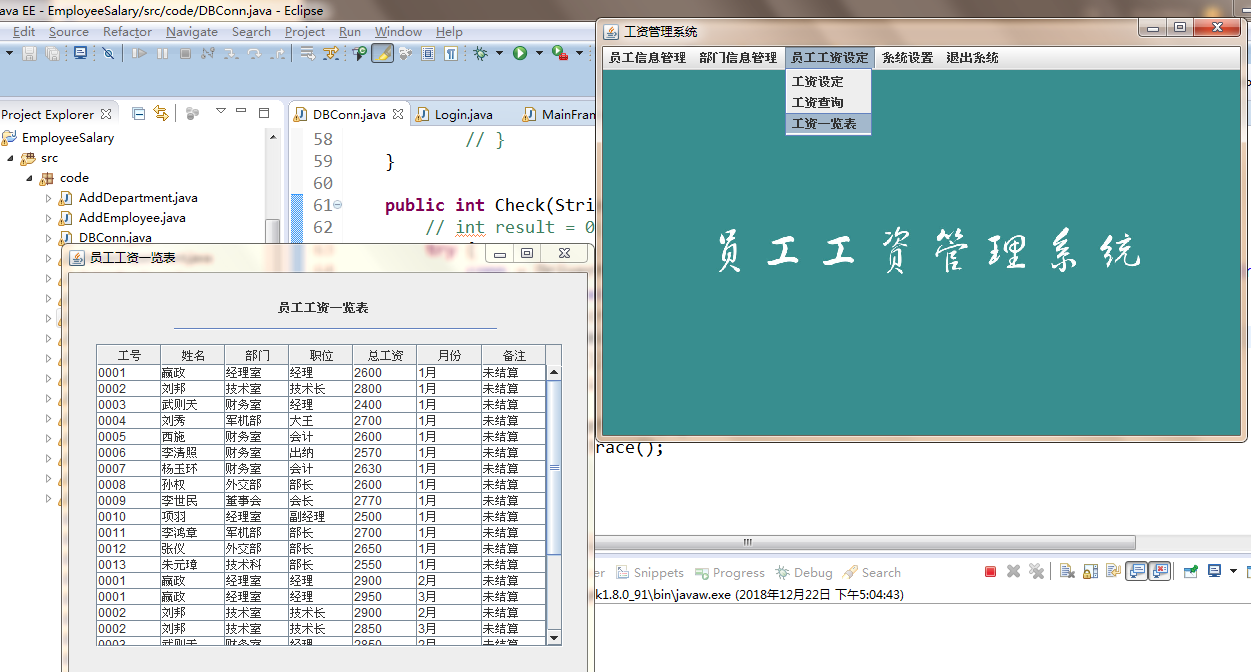Click the Suspend (pause) debug icon
Image resolution: width=1251 pixels, height=672 pixels.
[162, 53]
